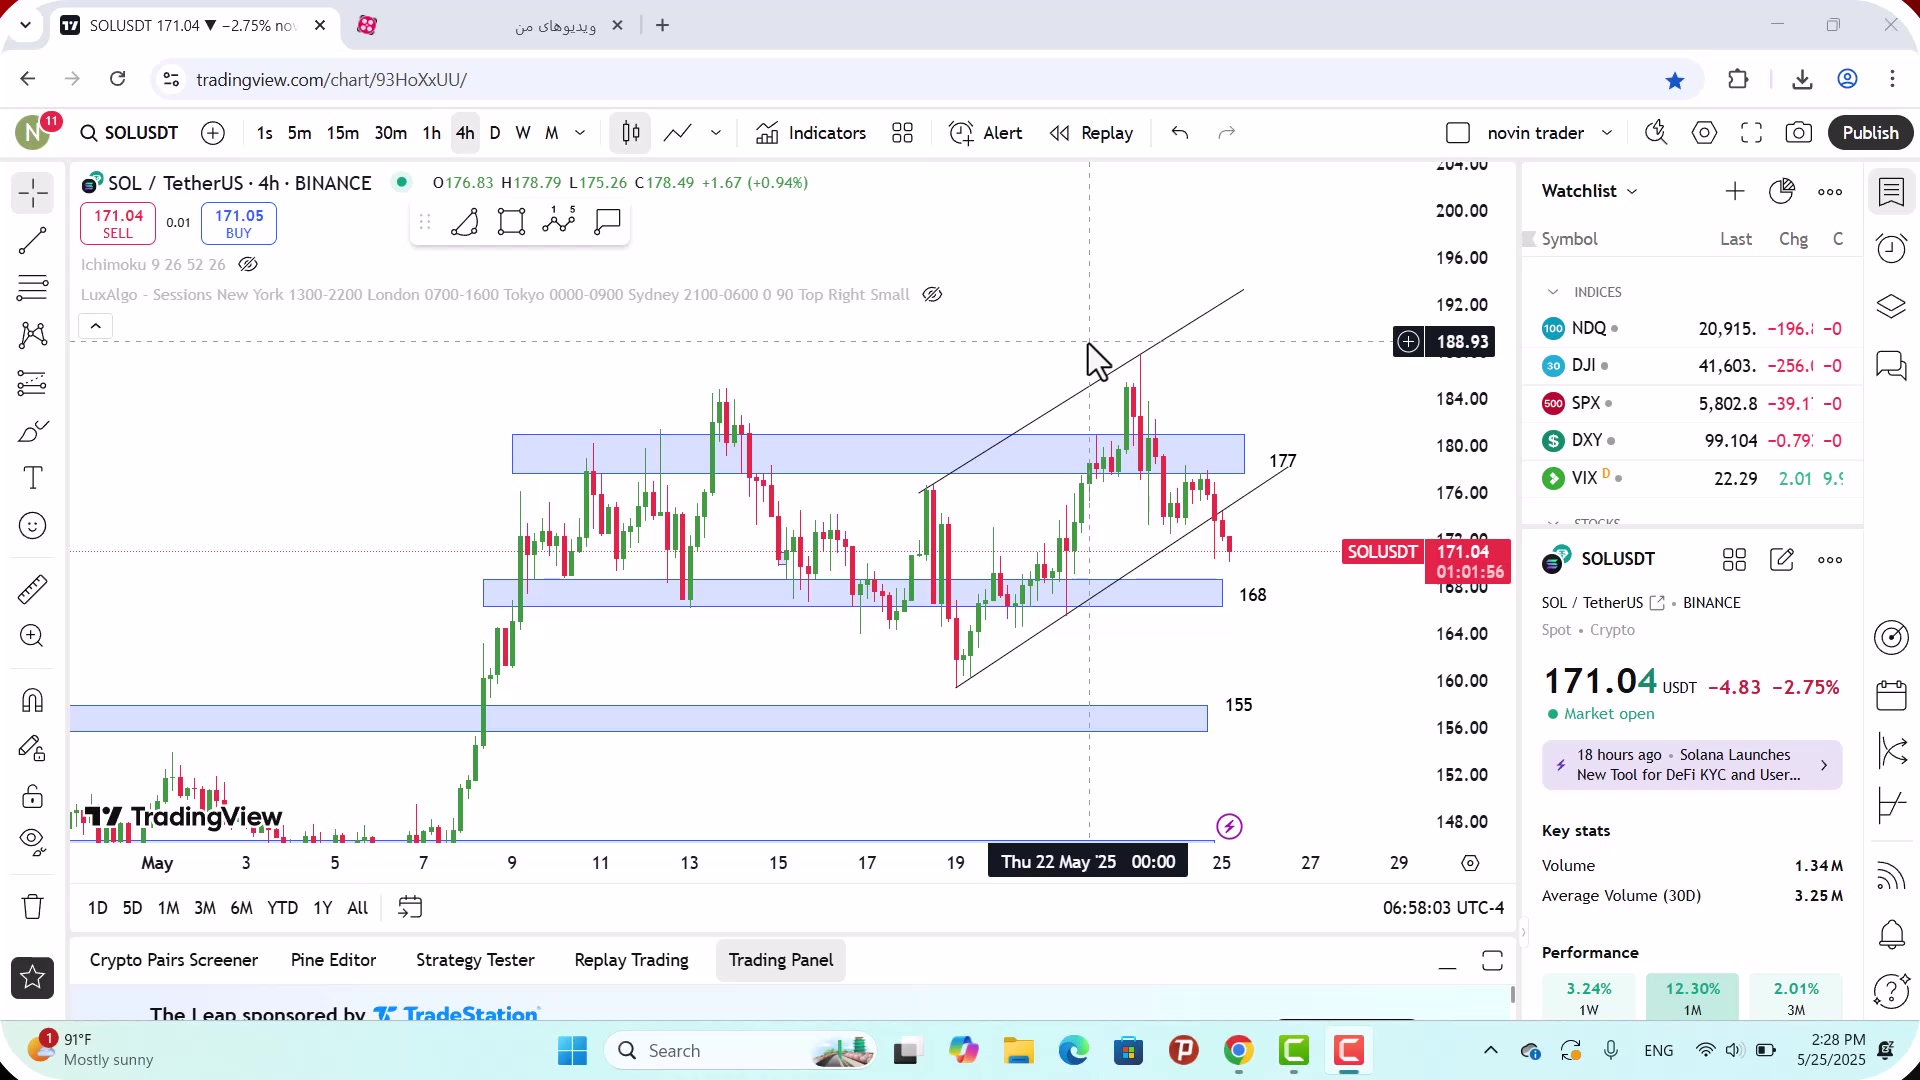
Task: Select the daily D timeframe
Action: 495,133
